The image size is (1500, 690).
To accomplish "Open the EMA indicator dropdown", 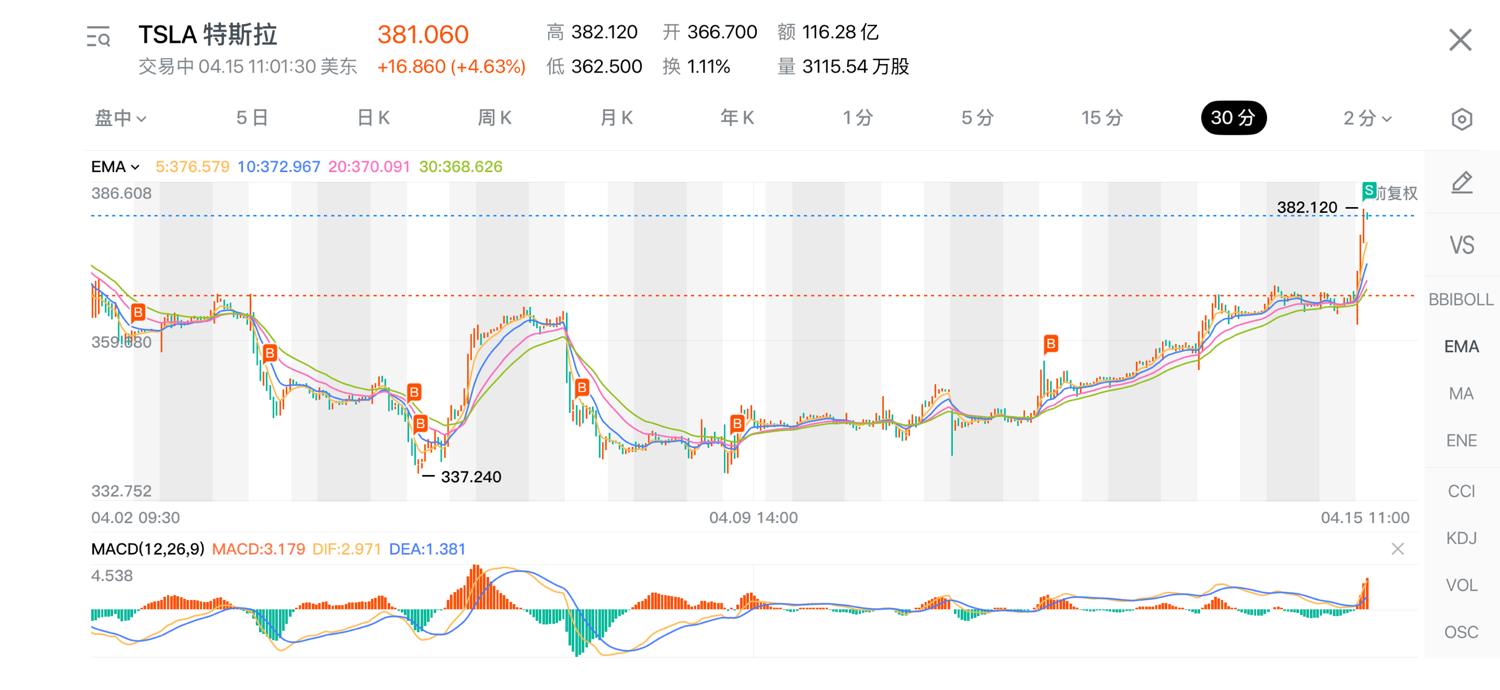I will (x=115, y=167).
